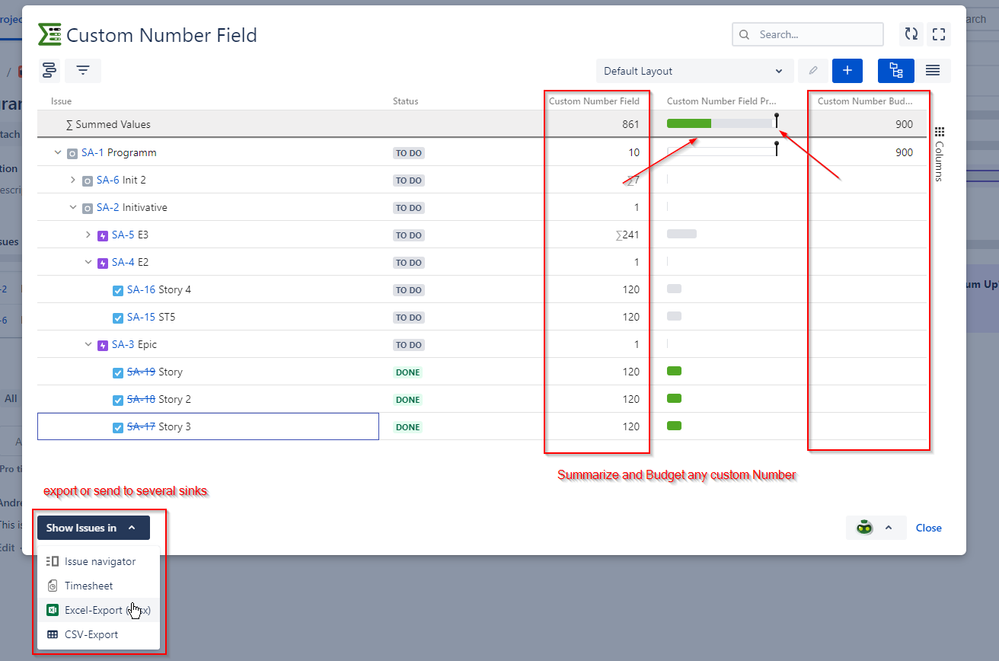Open the filter icon in the toolbar

83,70
